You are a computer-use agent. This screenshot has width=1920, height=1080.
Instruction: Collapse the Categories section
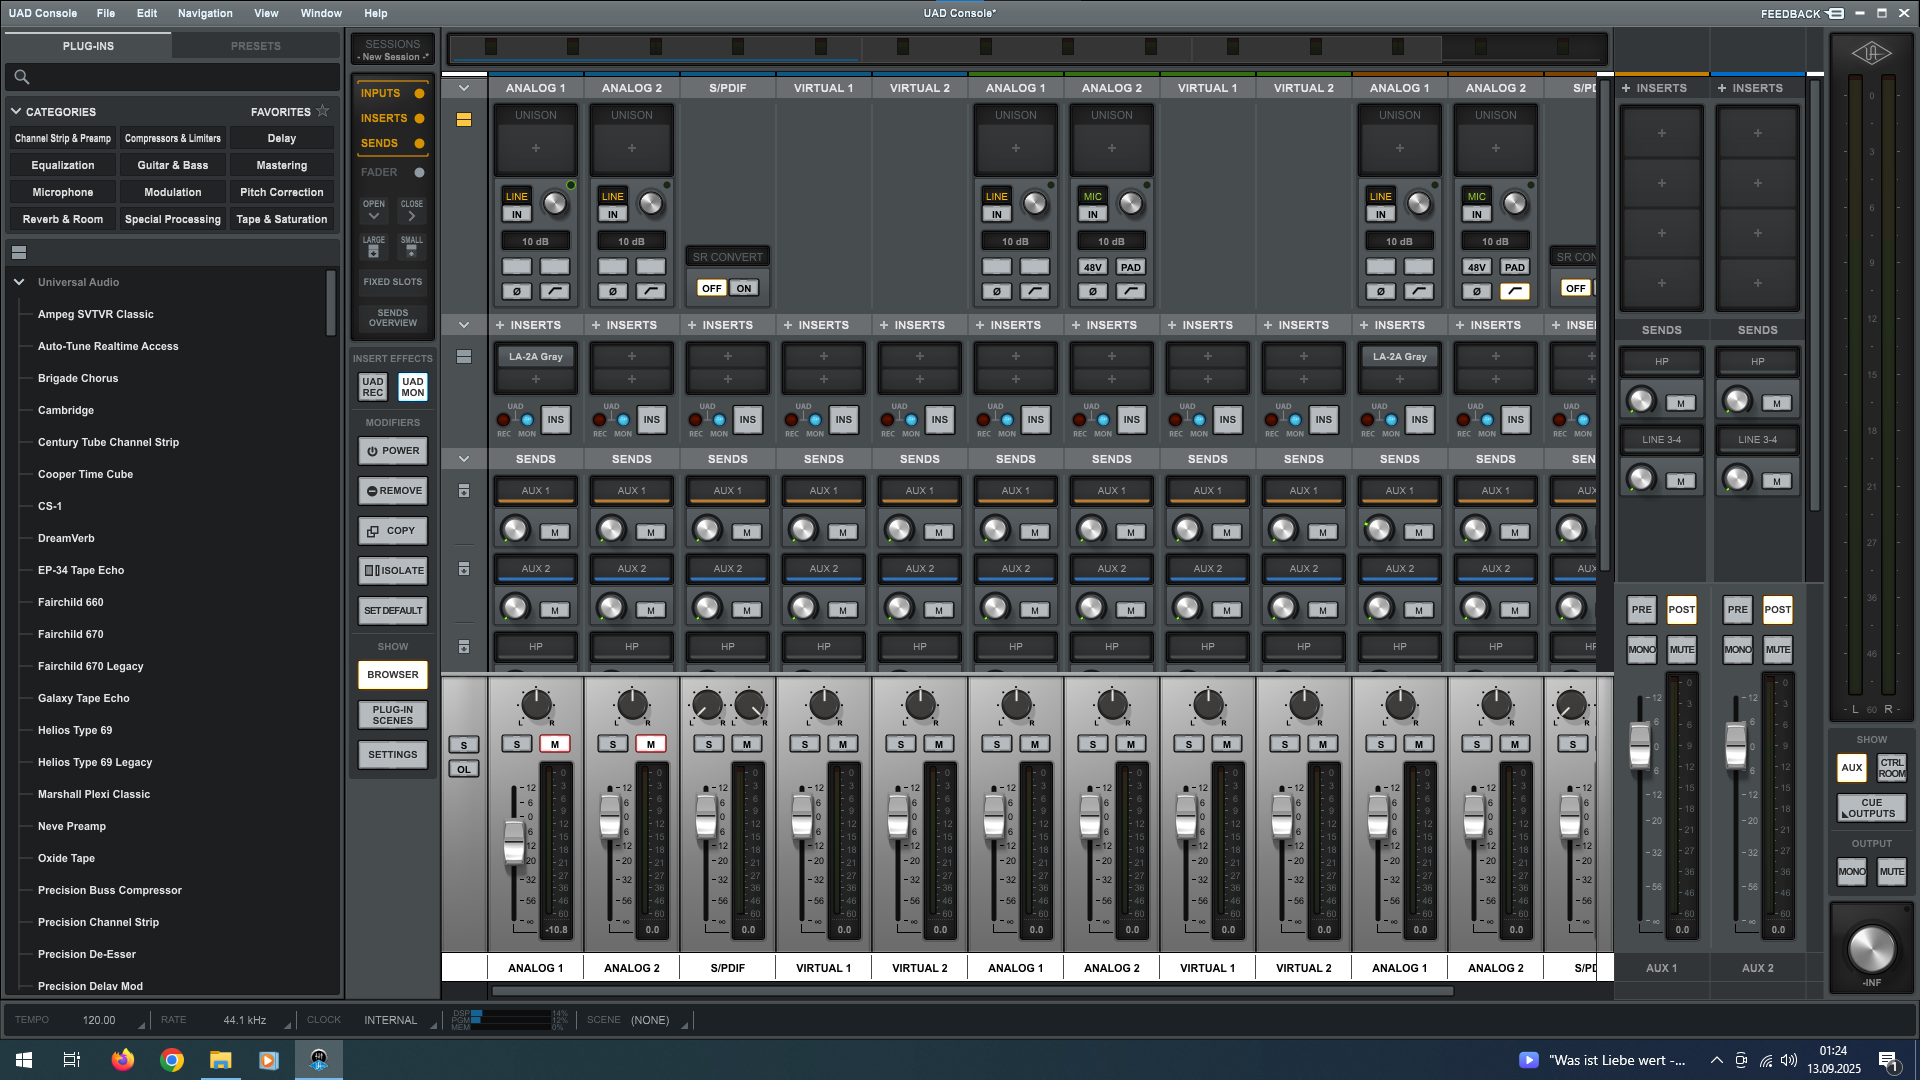click(x=16, y=111)
